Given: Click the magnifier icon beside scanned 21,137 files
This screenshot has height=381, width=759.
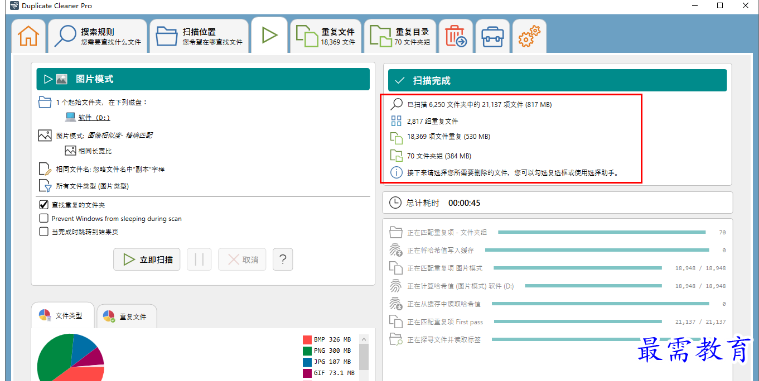Looking at the screenshot, I should coord(396,104).
